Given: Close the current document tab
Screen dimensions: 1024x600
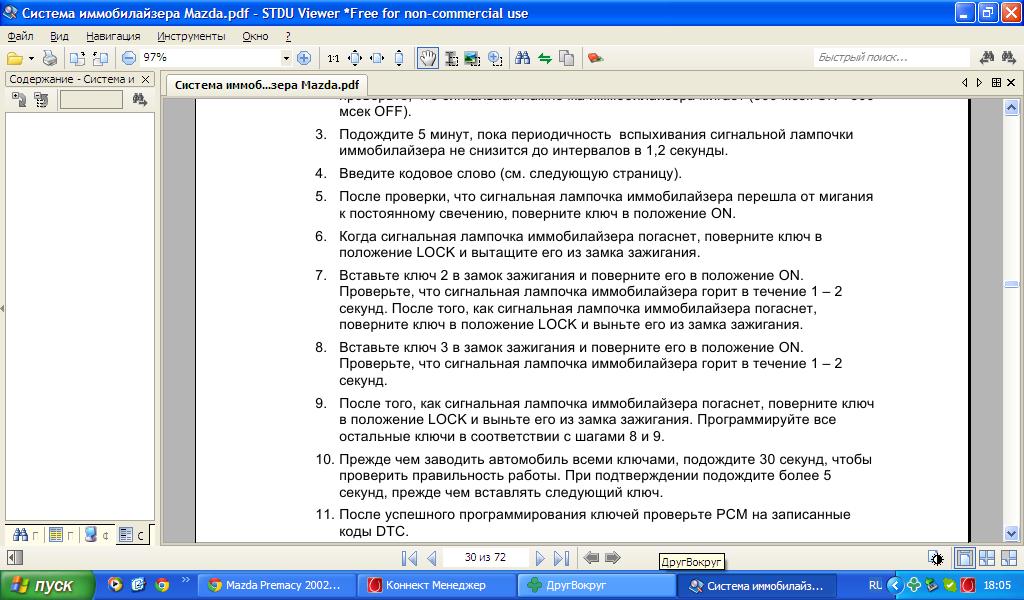Looking at the screenshot, I should pyautogui.click(x=1012, y=83).
